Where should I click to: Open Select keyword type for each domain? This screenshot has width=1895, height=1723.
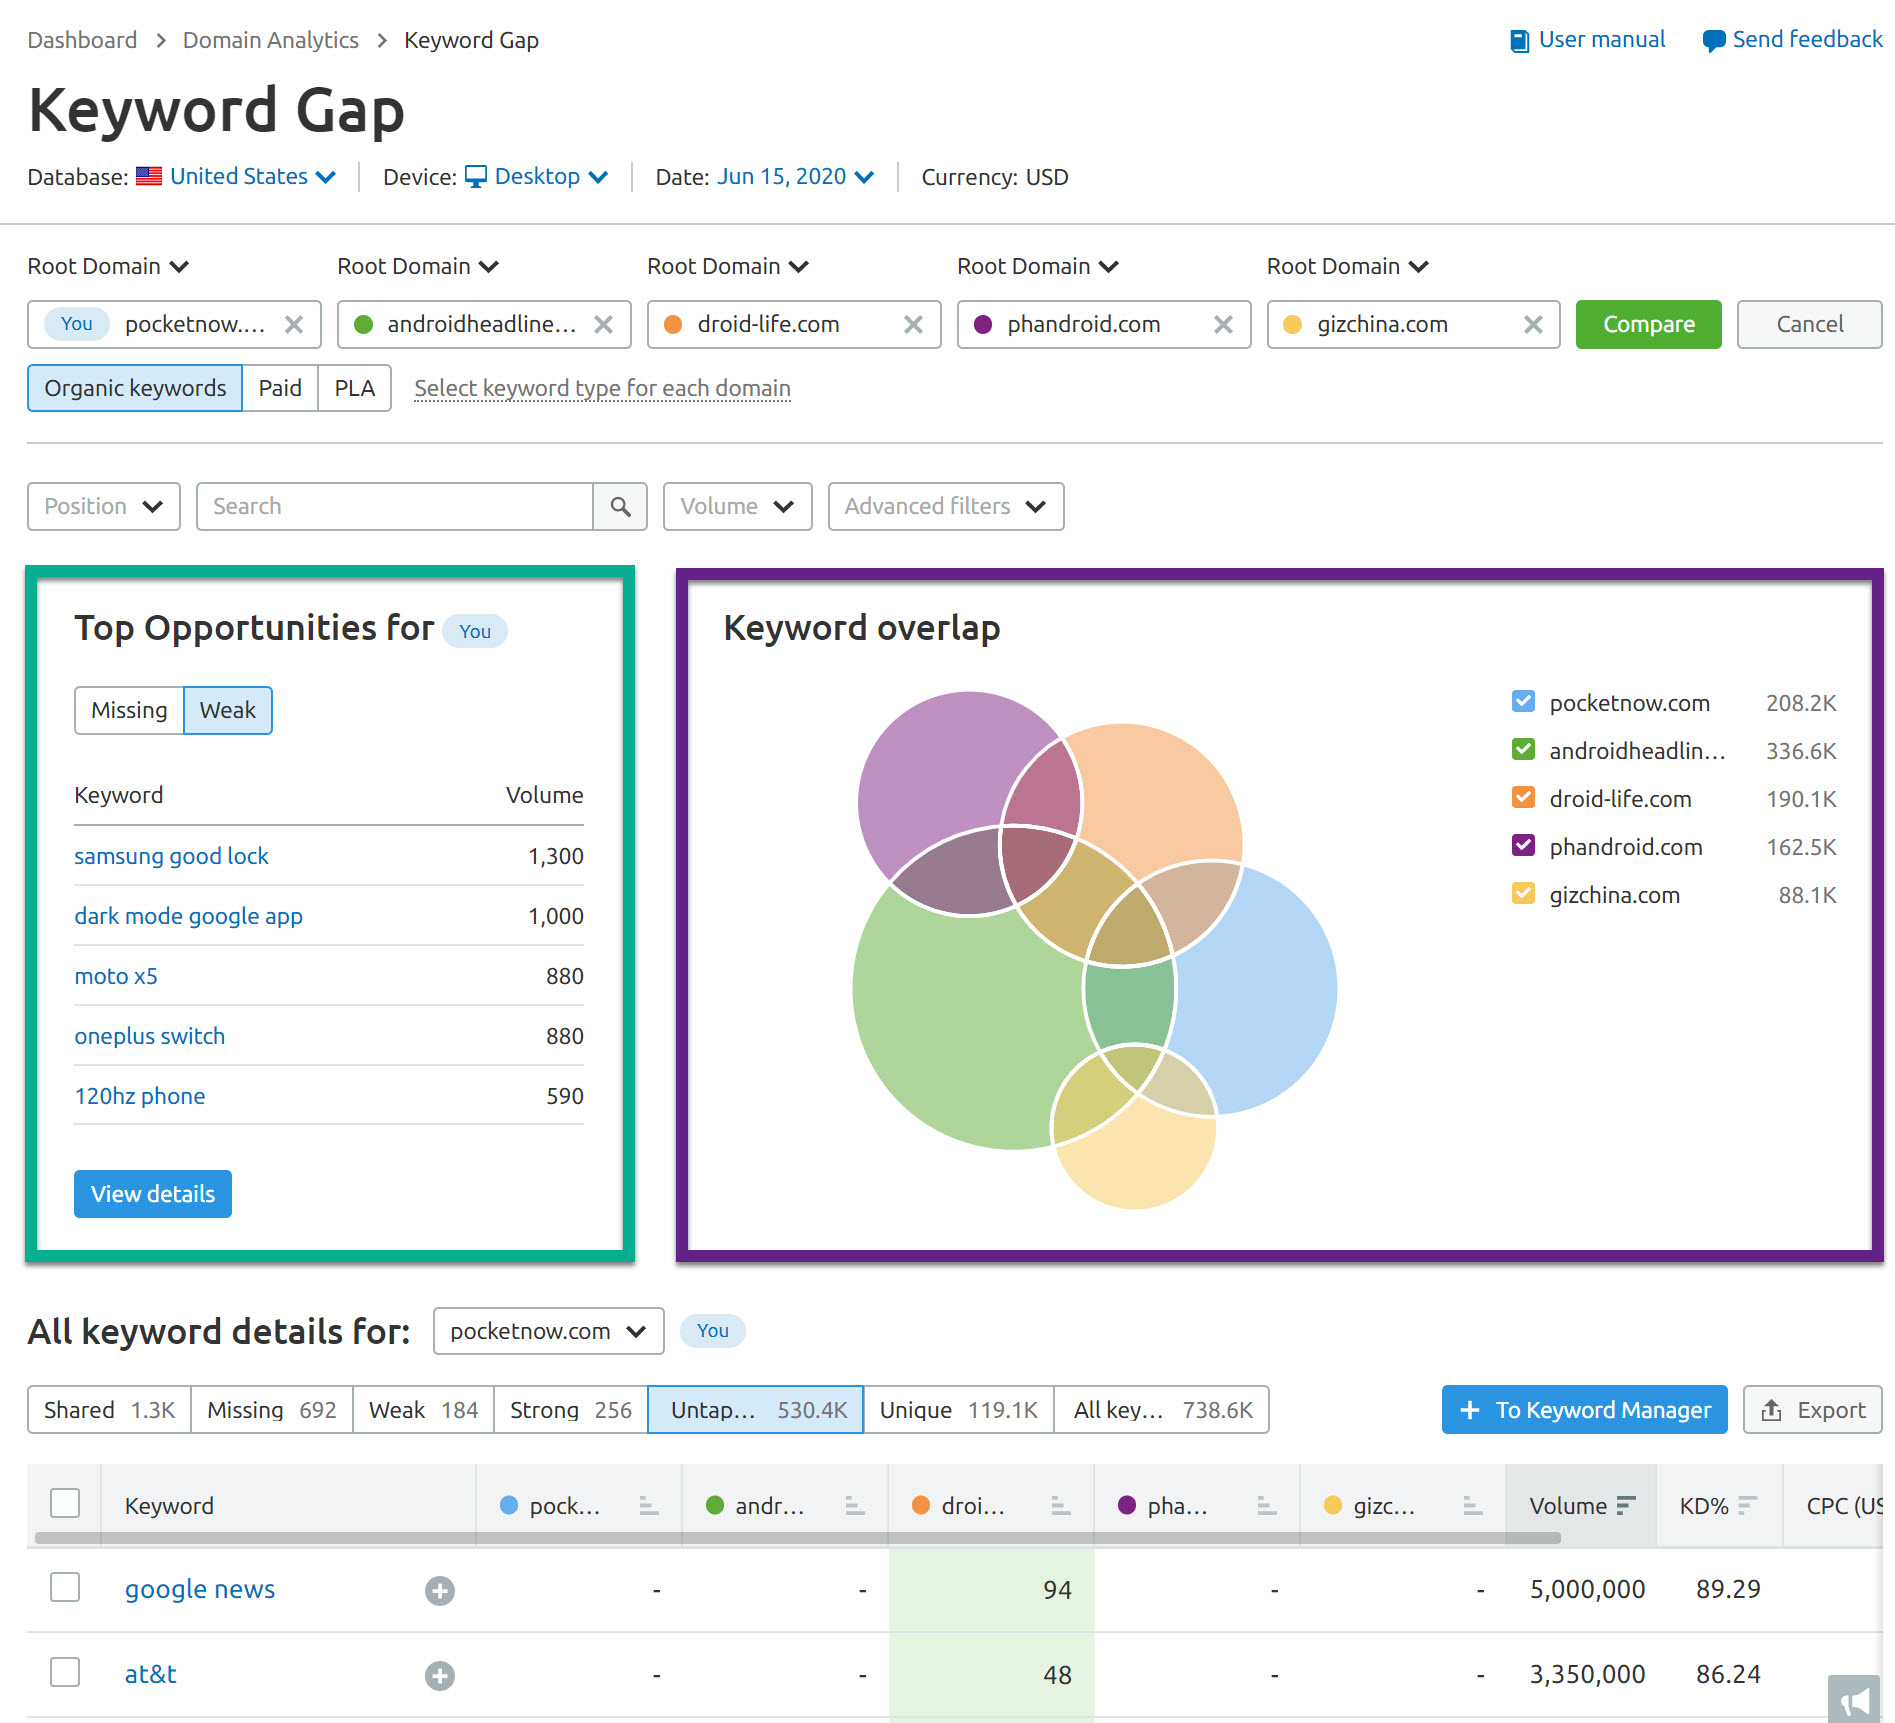pyautogui.click(x=603, y=389)
